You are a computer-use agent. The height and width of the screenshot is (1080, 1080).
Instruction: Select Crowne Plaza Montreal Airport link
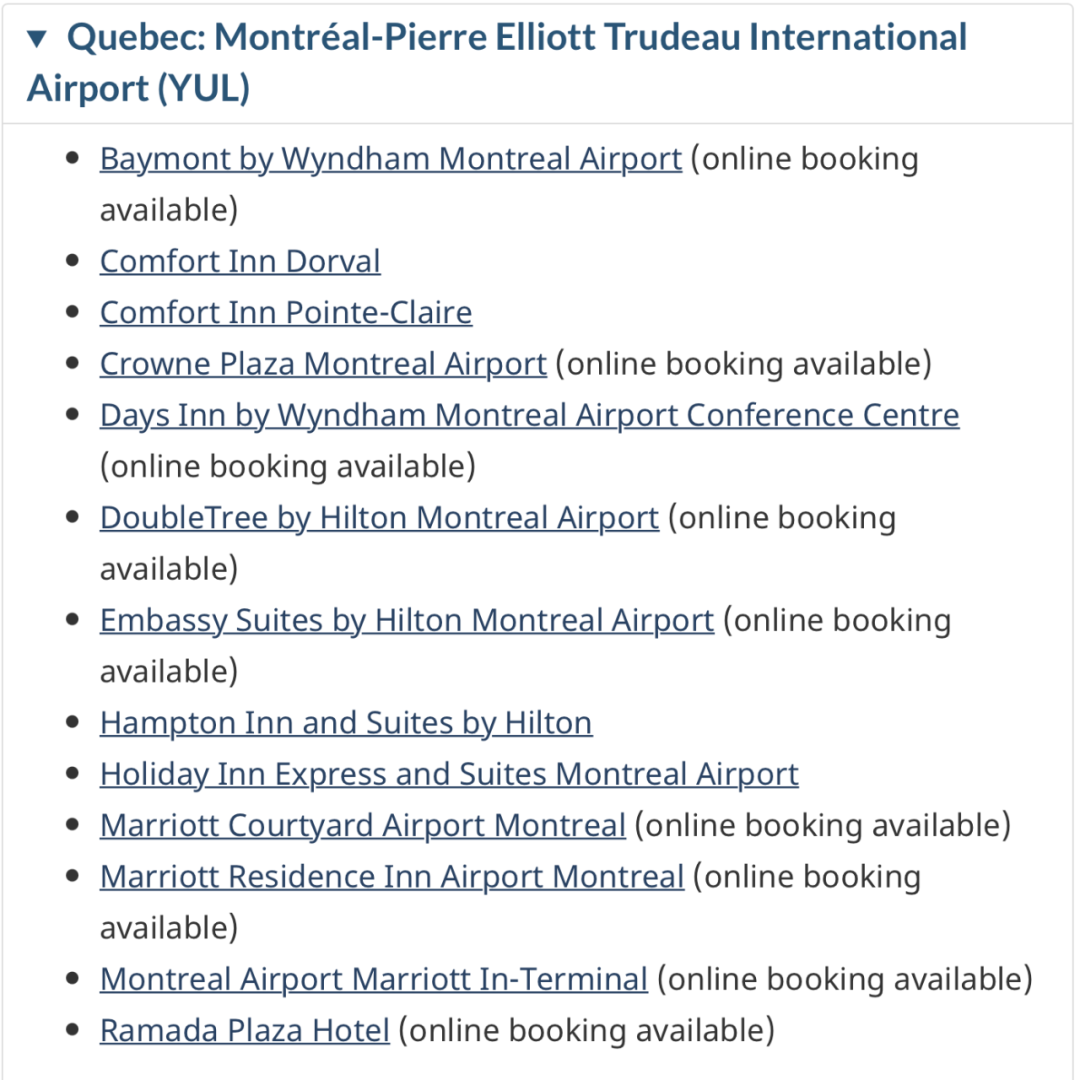(323, 364)
